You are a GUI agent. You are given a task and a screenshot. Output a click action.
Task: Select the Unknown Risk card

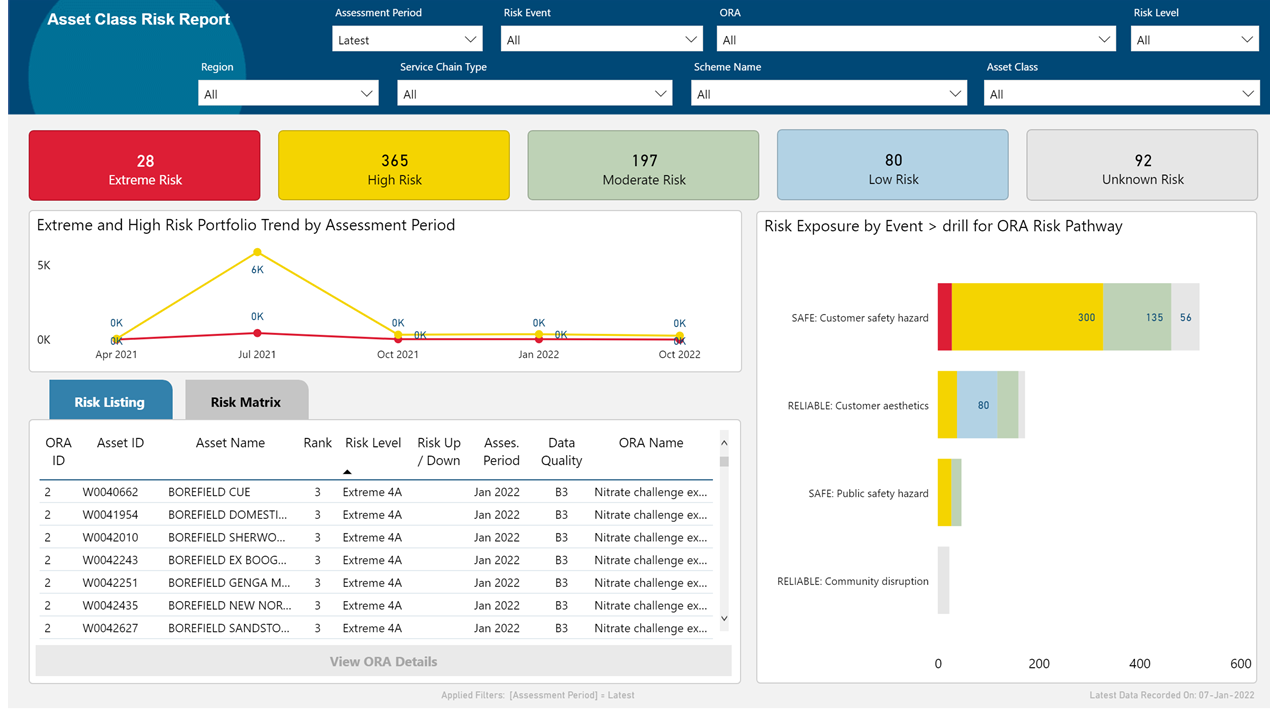click(1142, 164)
